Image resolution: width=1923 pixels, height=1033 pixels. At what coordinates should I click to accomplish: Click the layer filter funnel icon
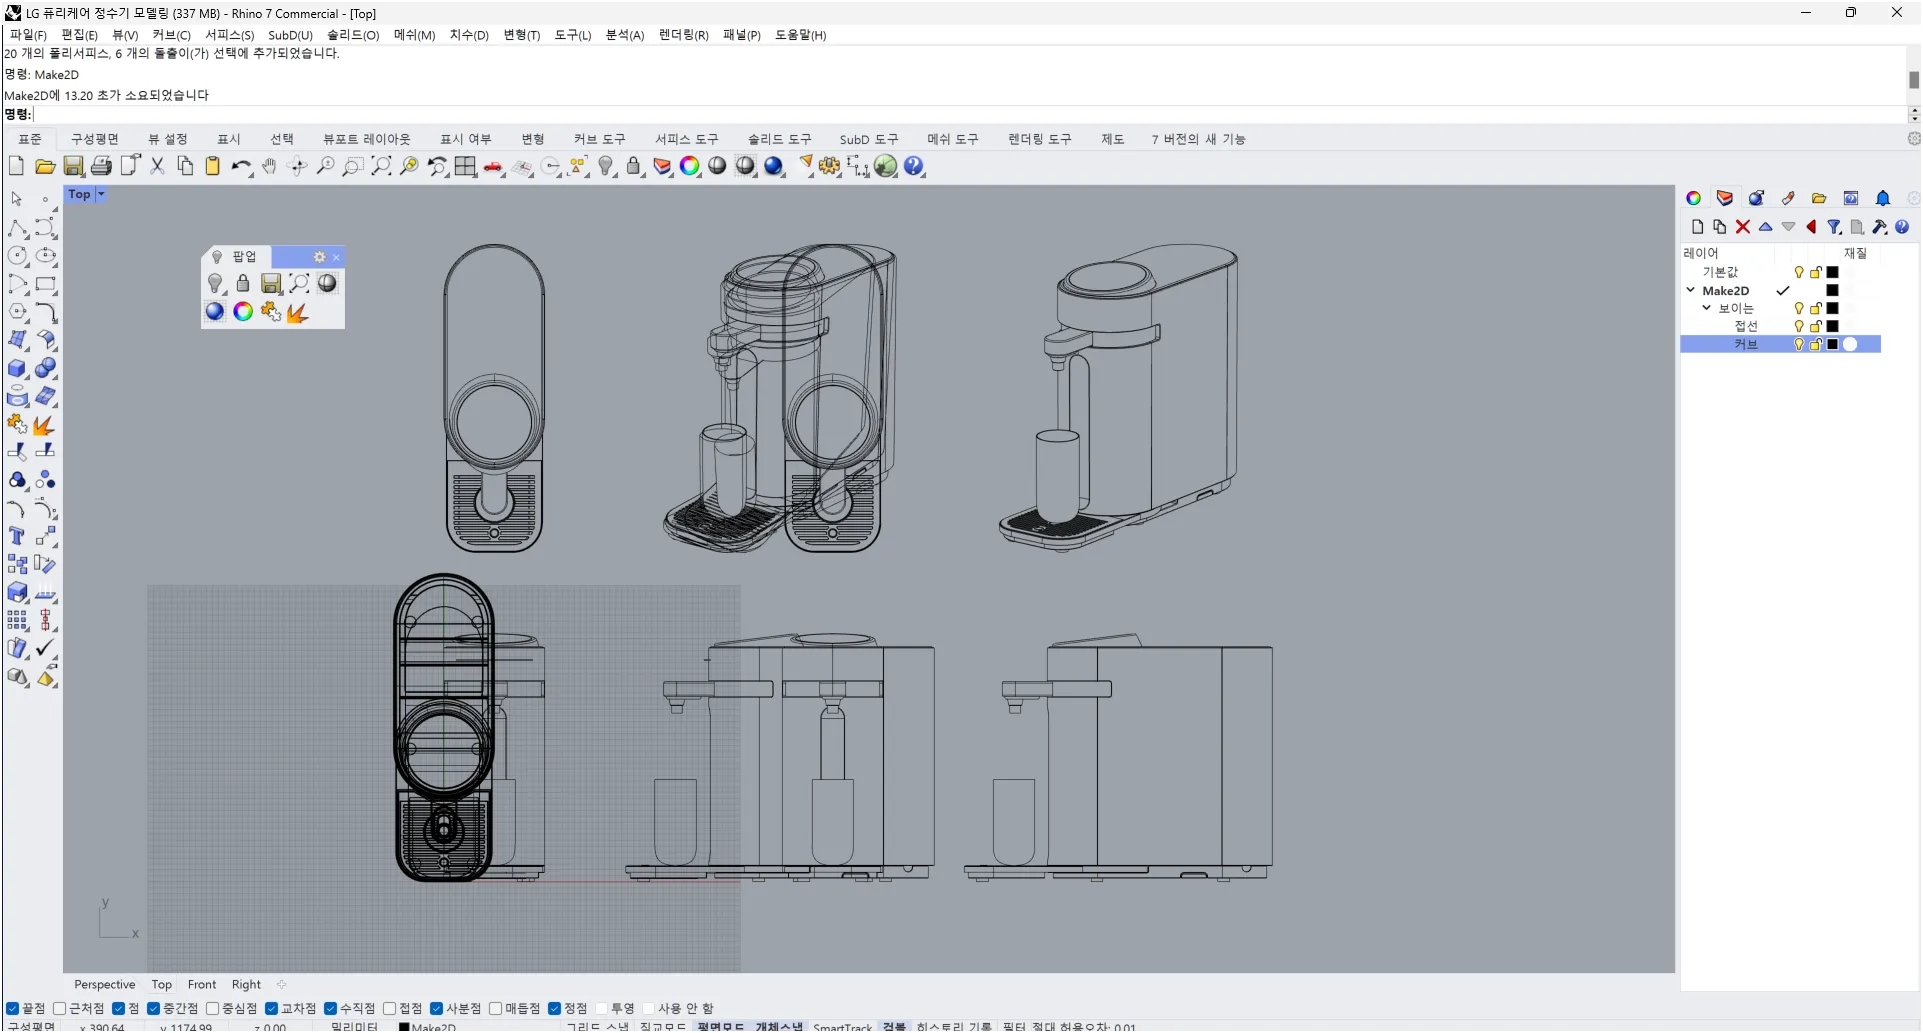[1834, 227]
